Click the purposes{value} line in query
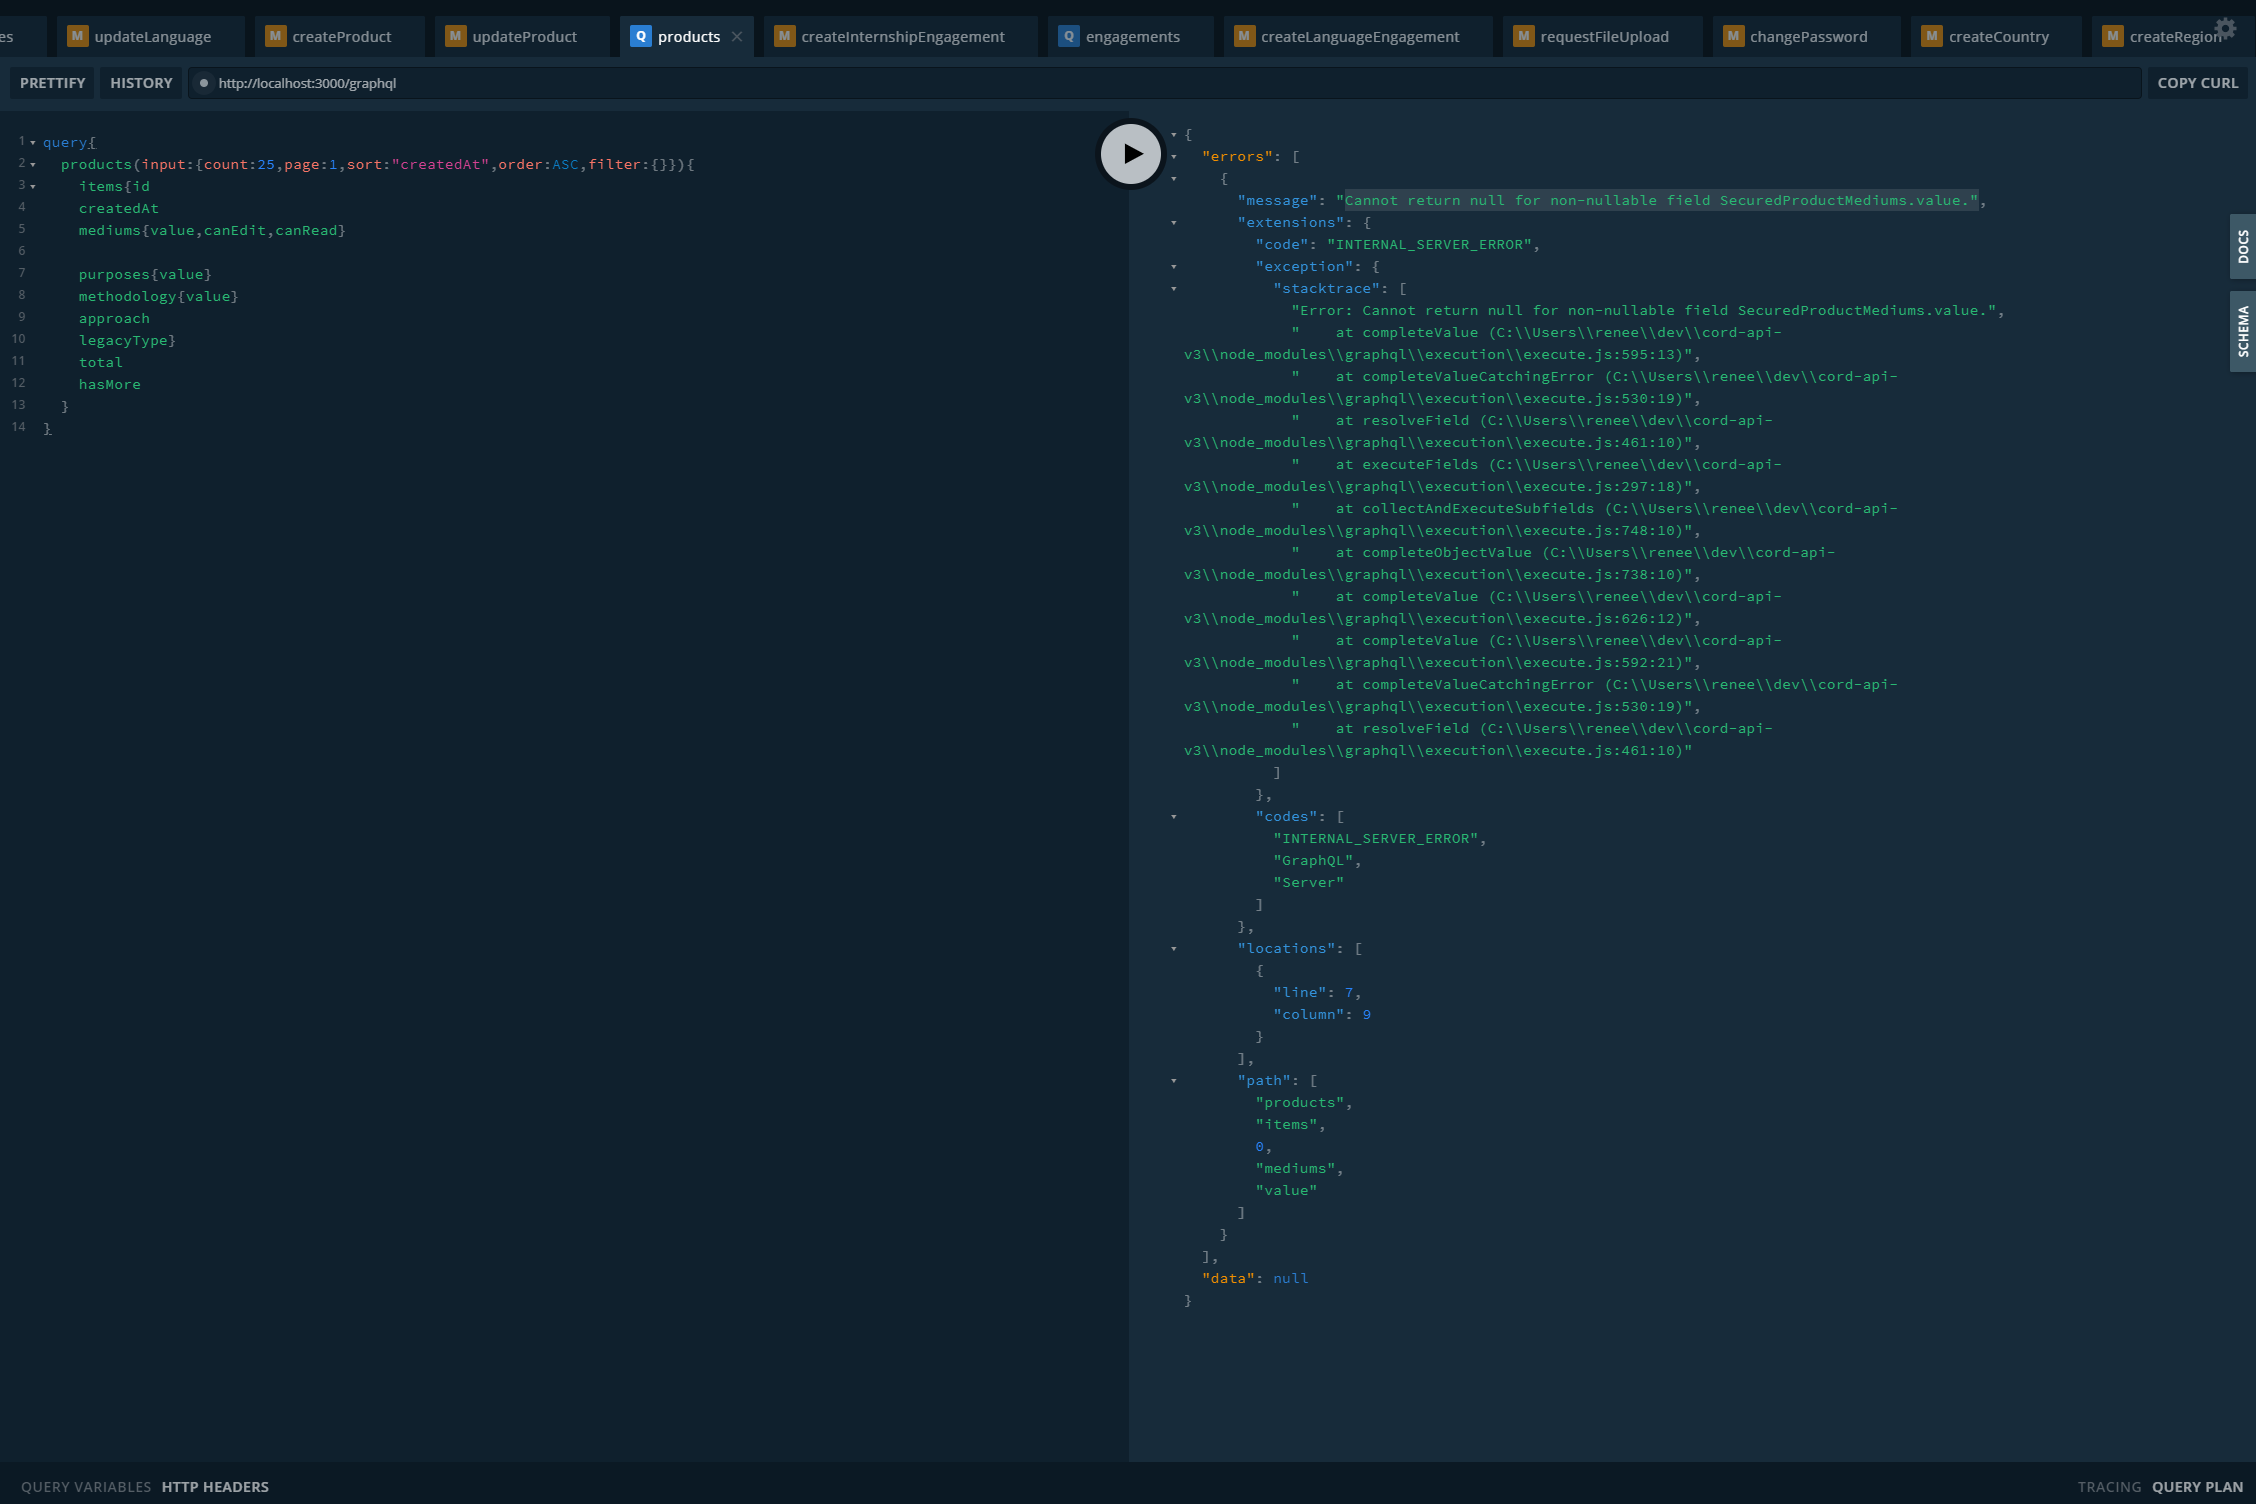This screenshot has height=1504, width=2256. coord(145,274)
